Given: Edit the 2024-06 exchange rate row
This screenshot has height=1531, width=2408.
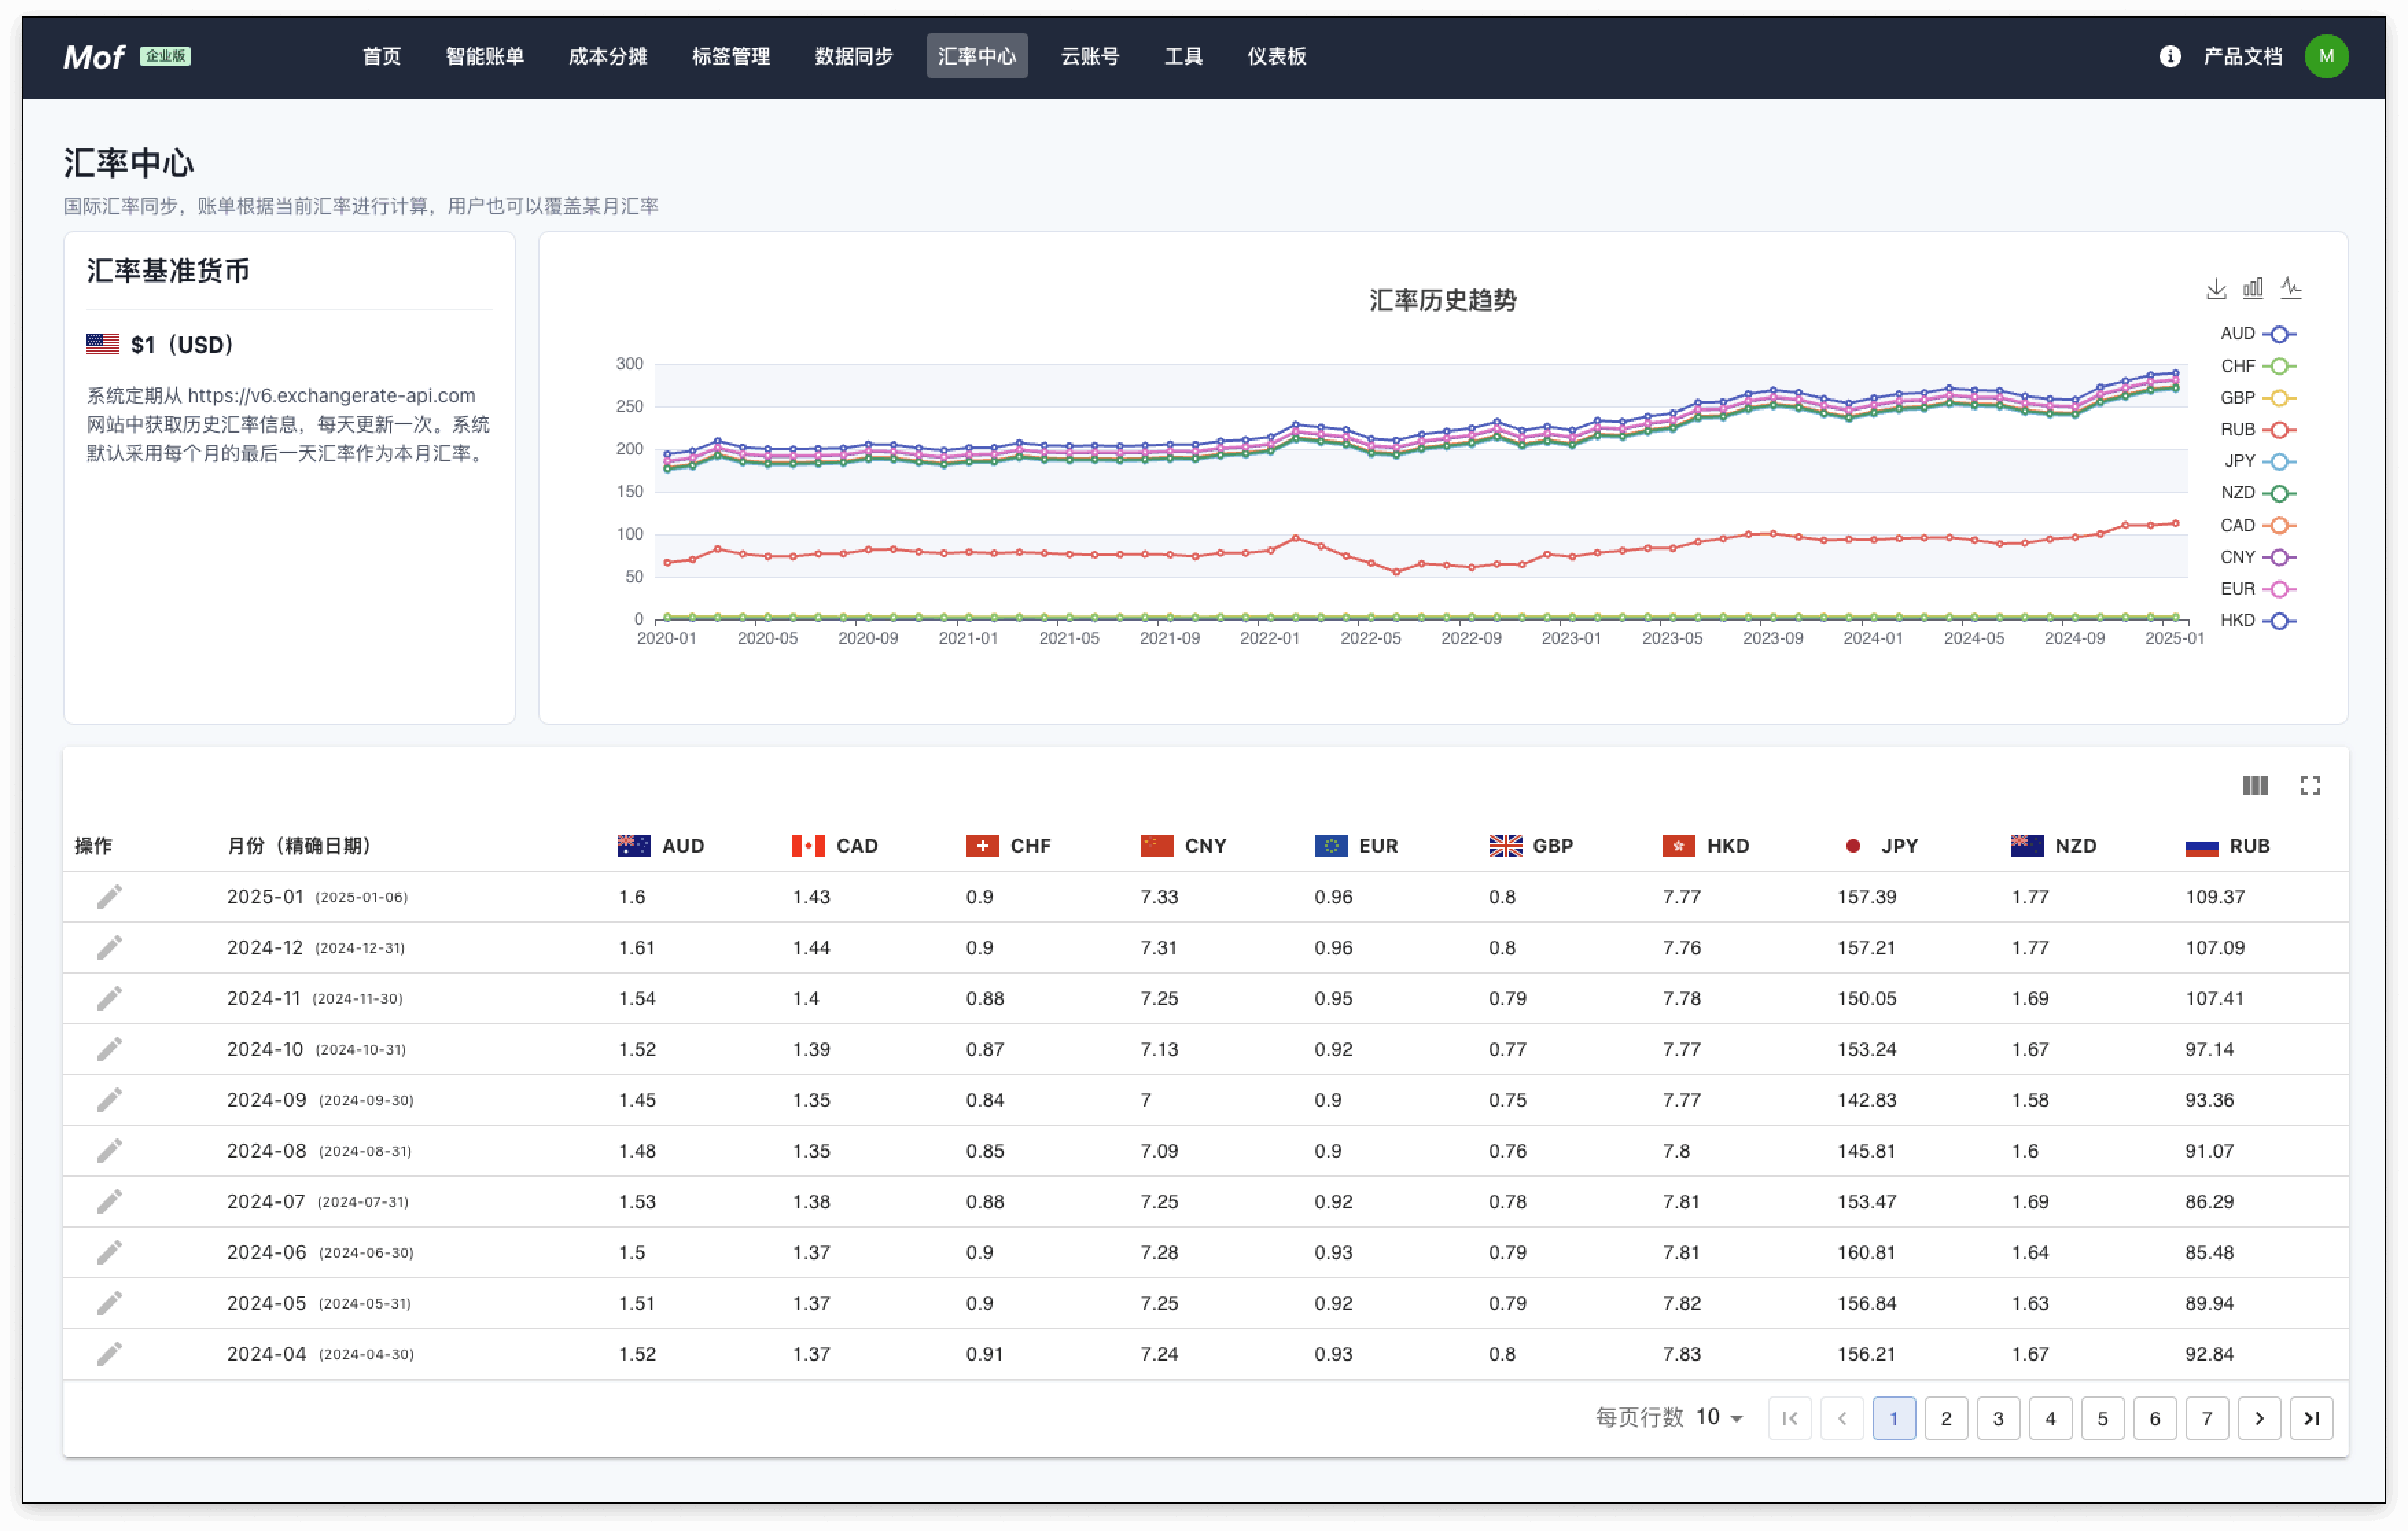Looking at the screenshot, I should point(109,1253).
